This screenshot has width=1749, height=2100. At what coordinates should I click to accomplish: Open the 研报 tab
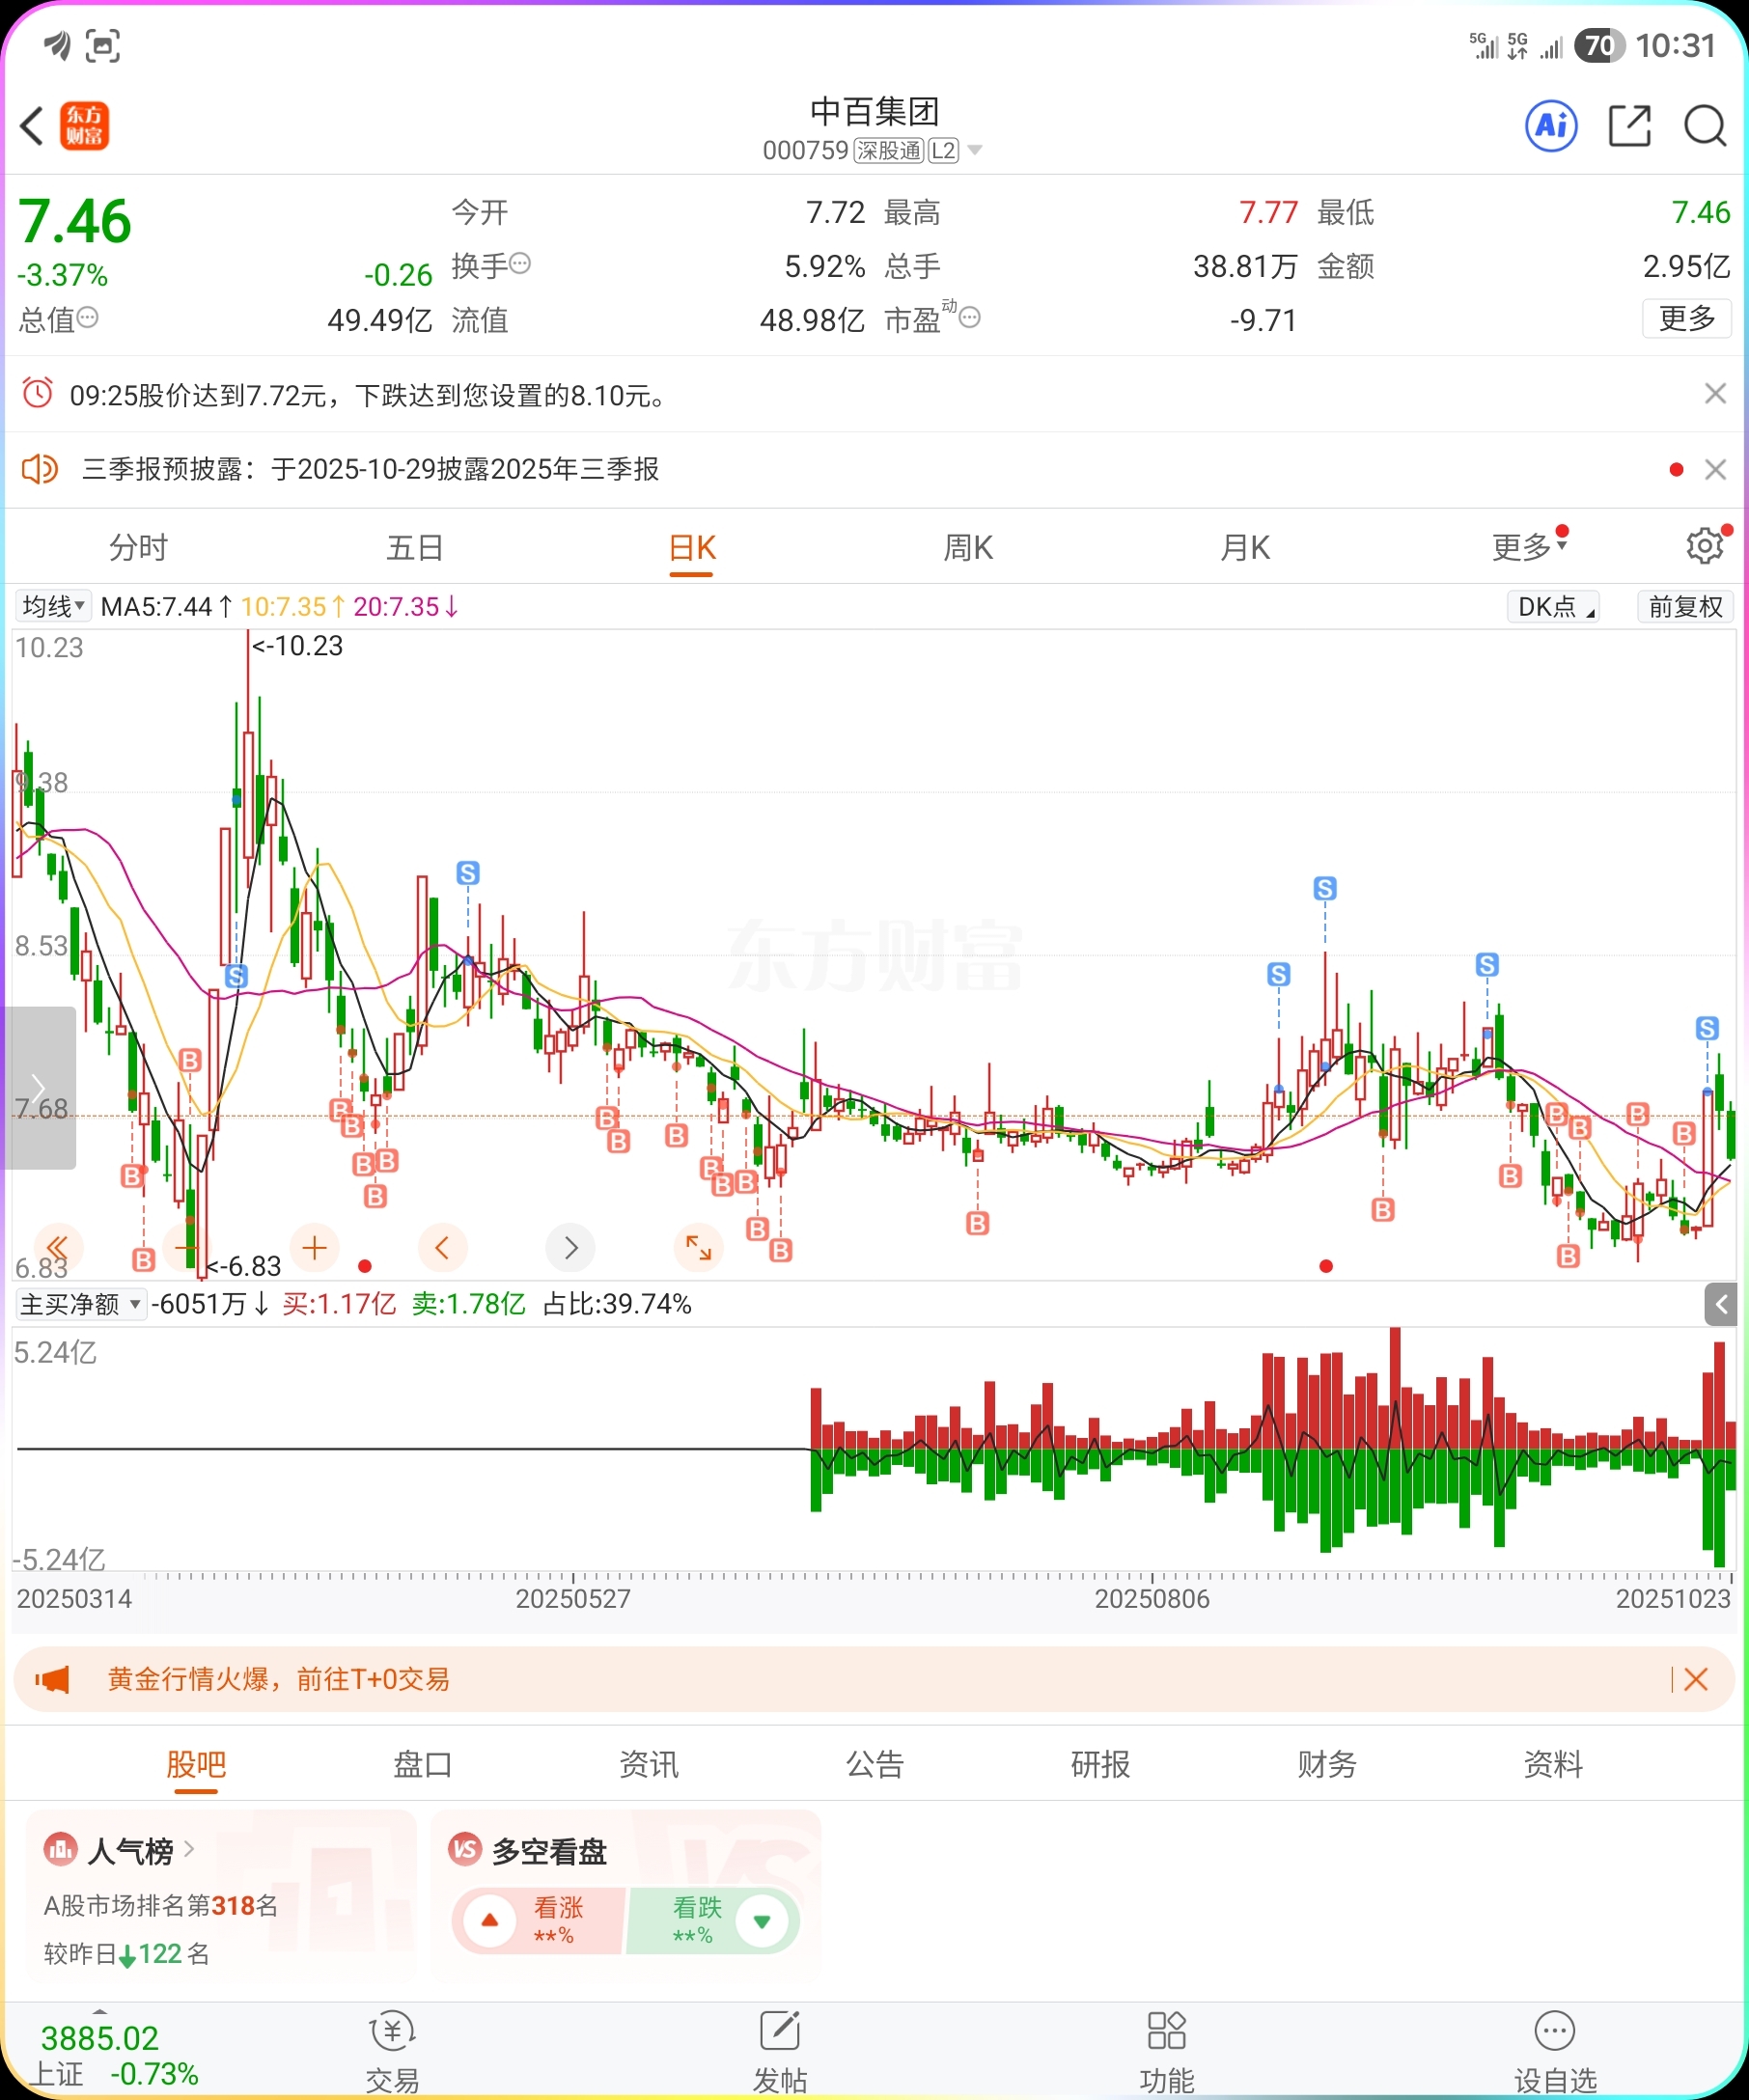pos(1100,1764)
